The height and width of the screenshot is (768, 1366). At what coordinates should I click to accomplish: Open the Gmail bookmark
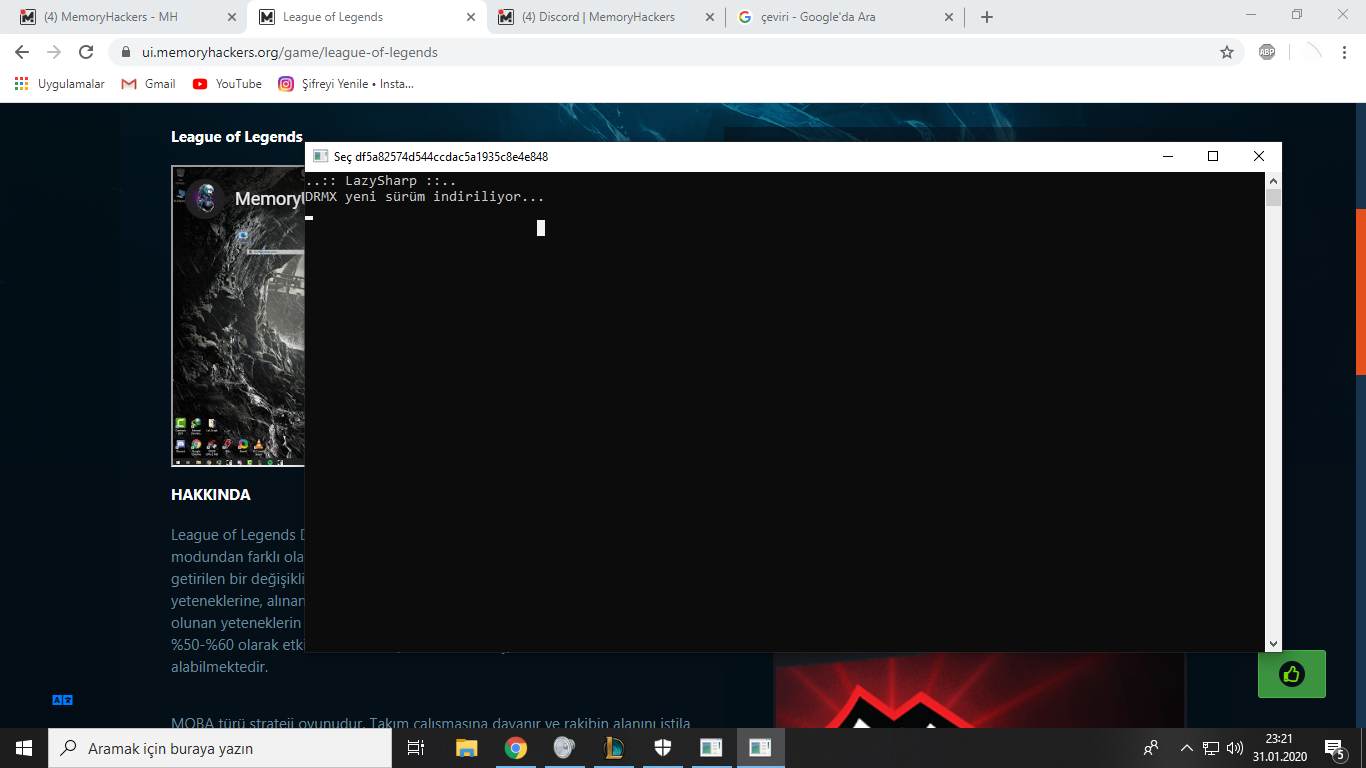pos(148,84)
